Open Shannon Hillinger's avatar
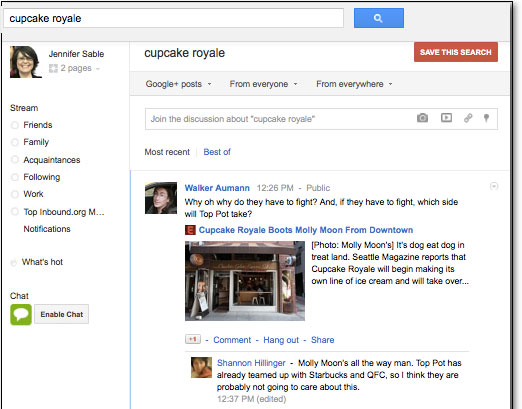Image resolution: width=522 pixels, height=409 pixels. point(201,367)
